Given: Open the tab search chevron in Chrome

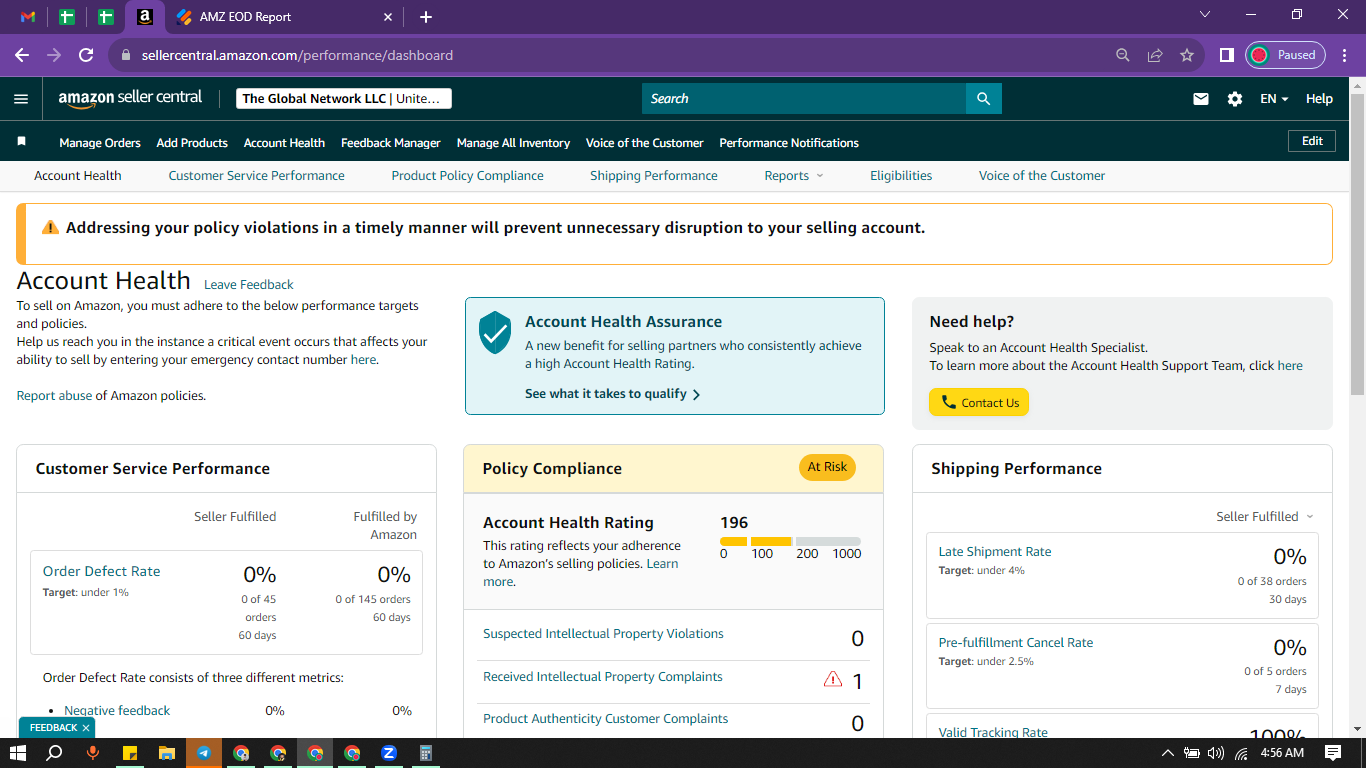Looking at the screenshot, I should [1204, 14].
